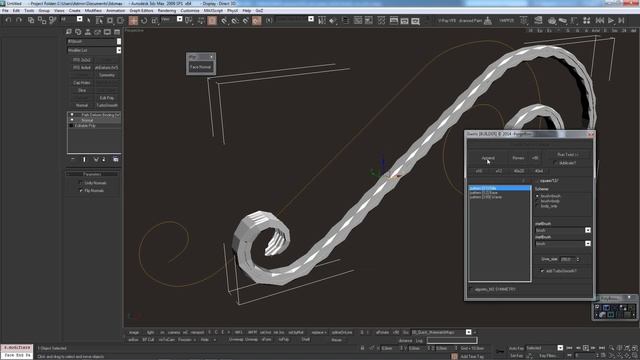Select the pattern [12] Face list item

point(500,193)
